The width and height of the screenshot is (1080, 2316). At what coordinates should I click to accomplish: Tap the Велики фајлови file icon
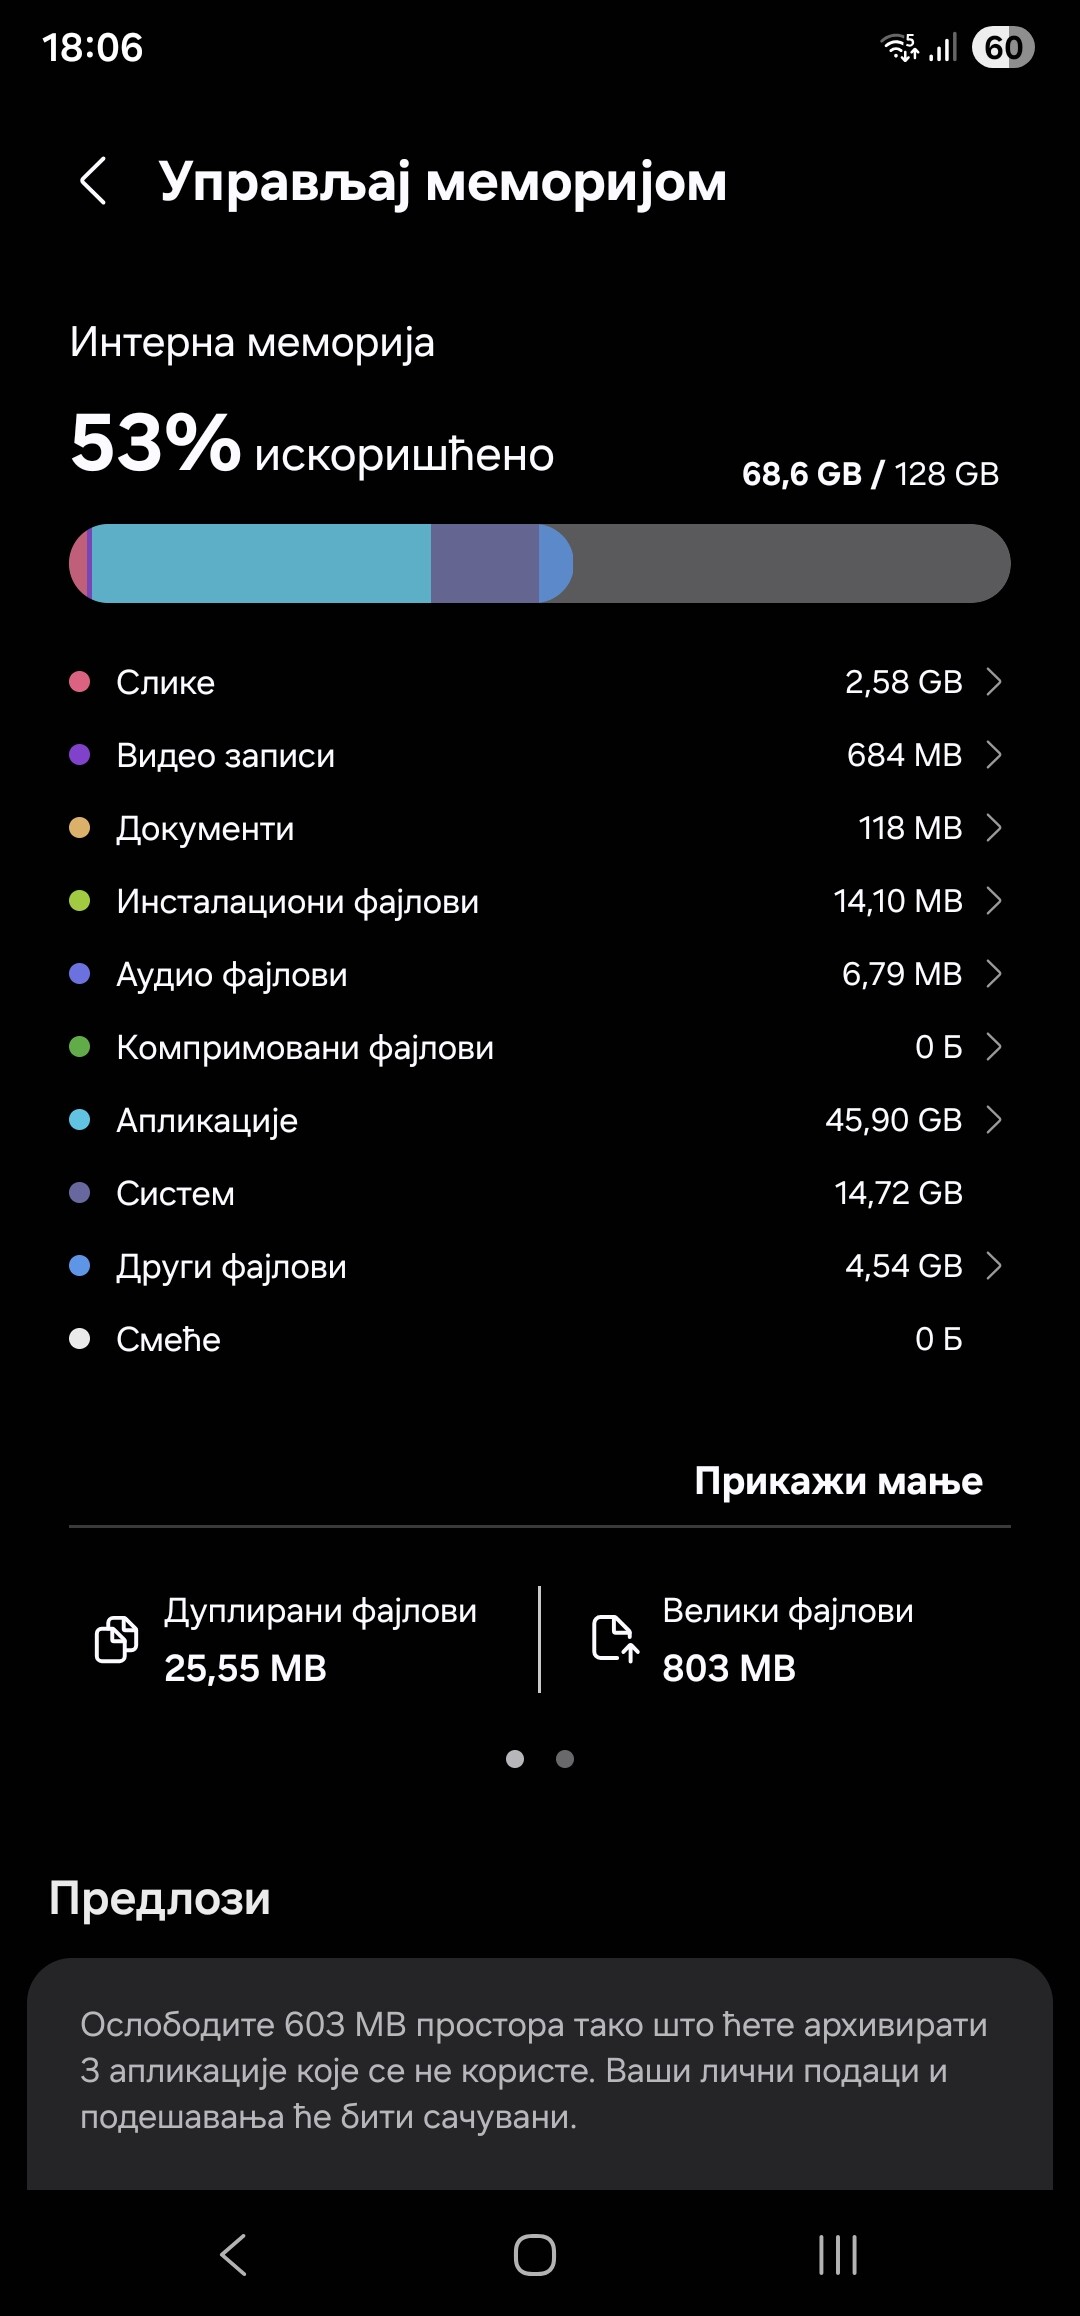(x=614, y=1638)
